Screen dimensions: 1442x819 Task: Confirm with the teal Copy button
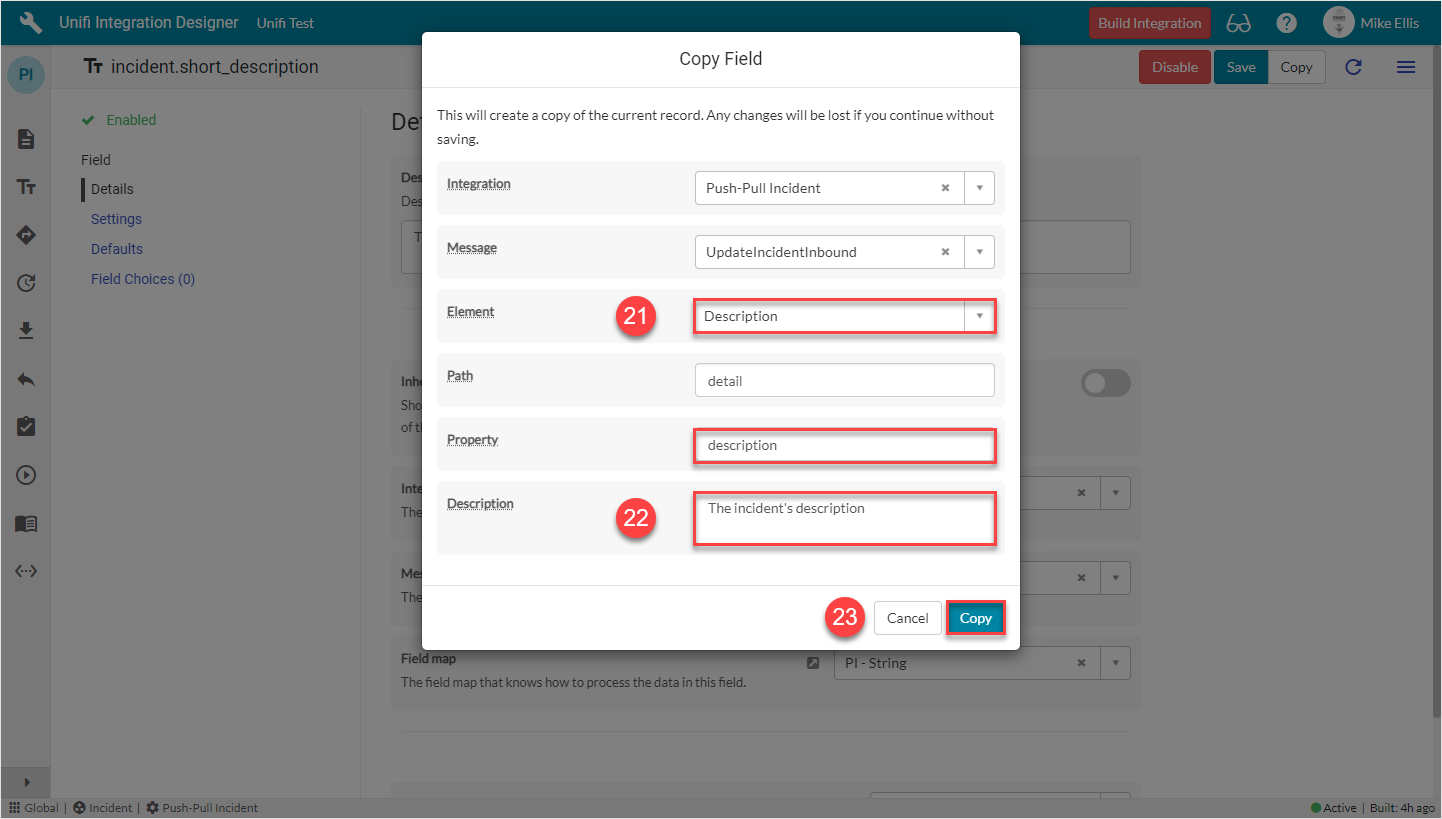[x=975, y=618]
